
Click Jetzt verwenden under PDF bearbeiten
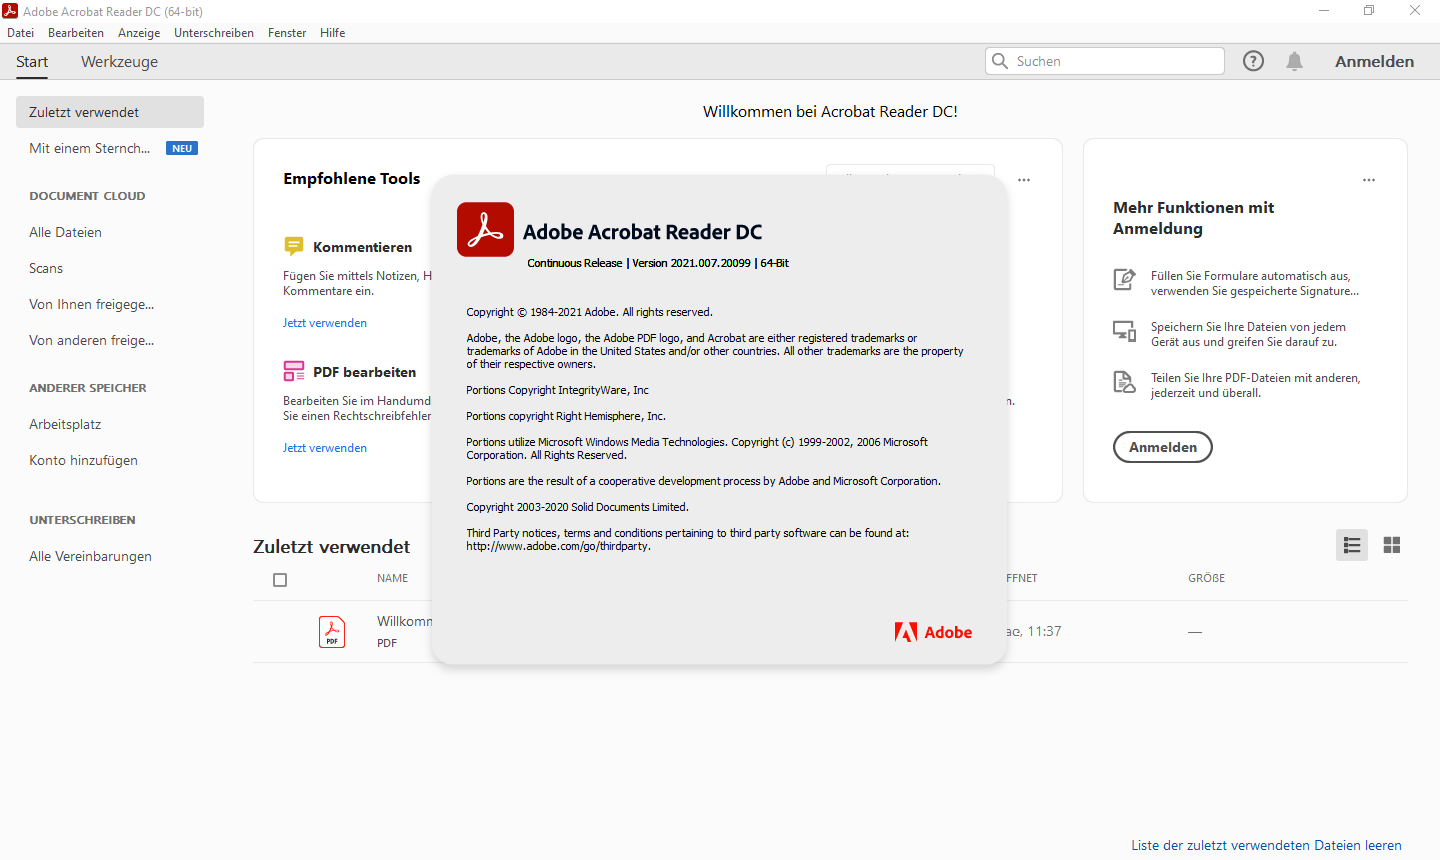coord(325,448)
